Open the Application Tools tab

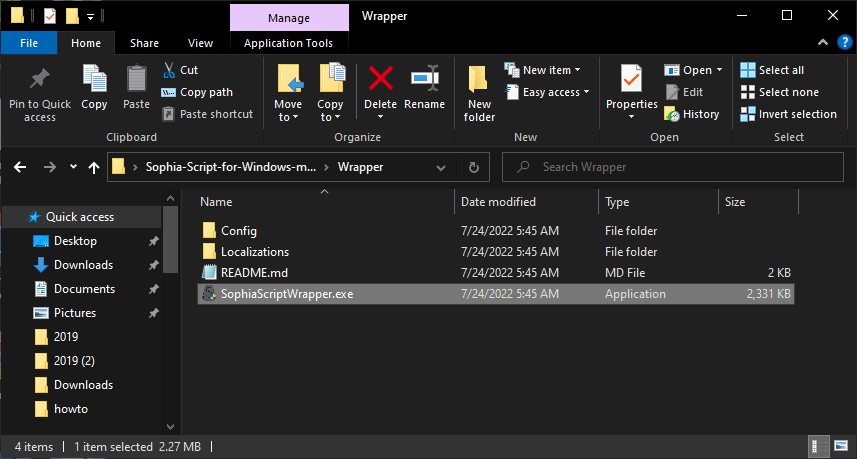tap(288, 43)
